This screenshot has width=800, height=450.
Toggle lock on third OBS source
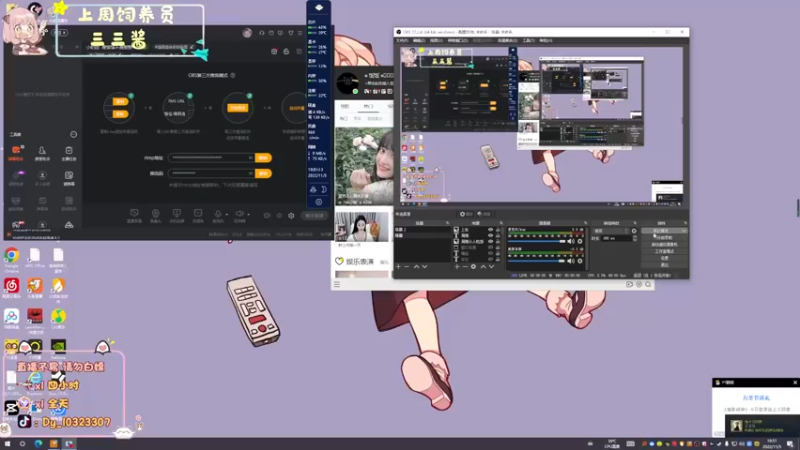pyautogui.click(x=498, y=242)
